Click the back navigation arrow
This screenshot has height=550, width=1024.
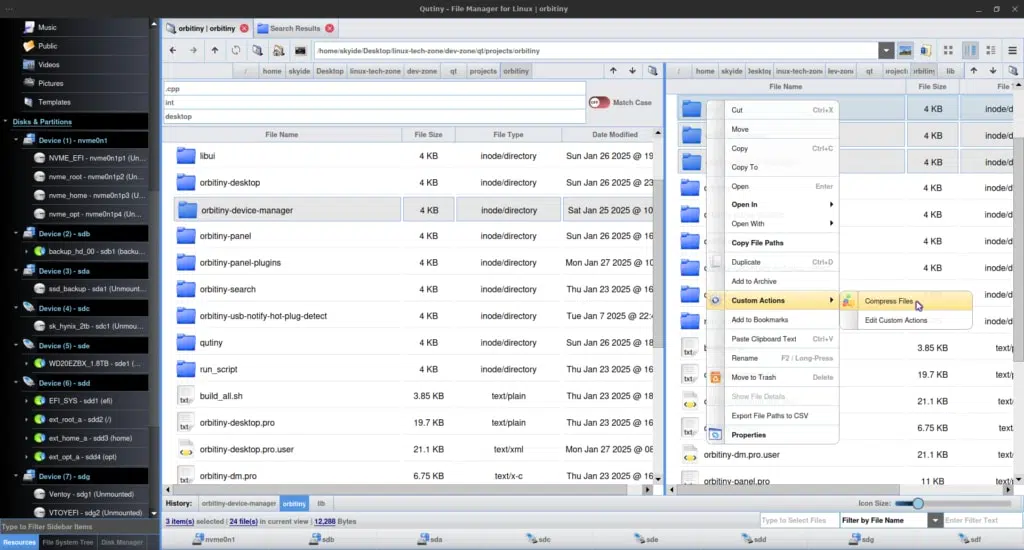[173, 50]
